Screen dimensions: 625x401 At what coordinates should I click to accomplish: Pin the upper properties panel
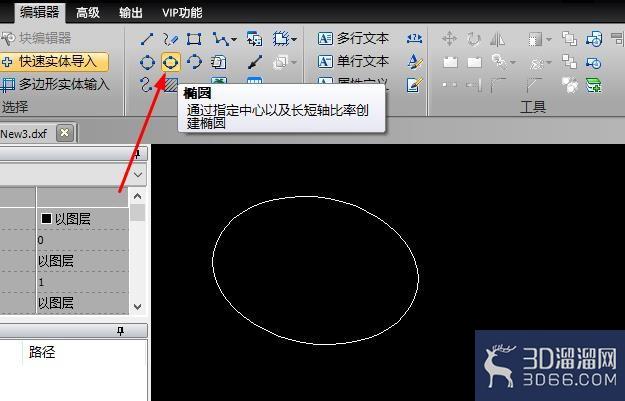(x=137, y=153)
